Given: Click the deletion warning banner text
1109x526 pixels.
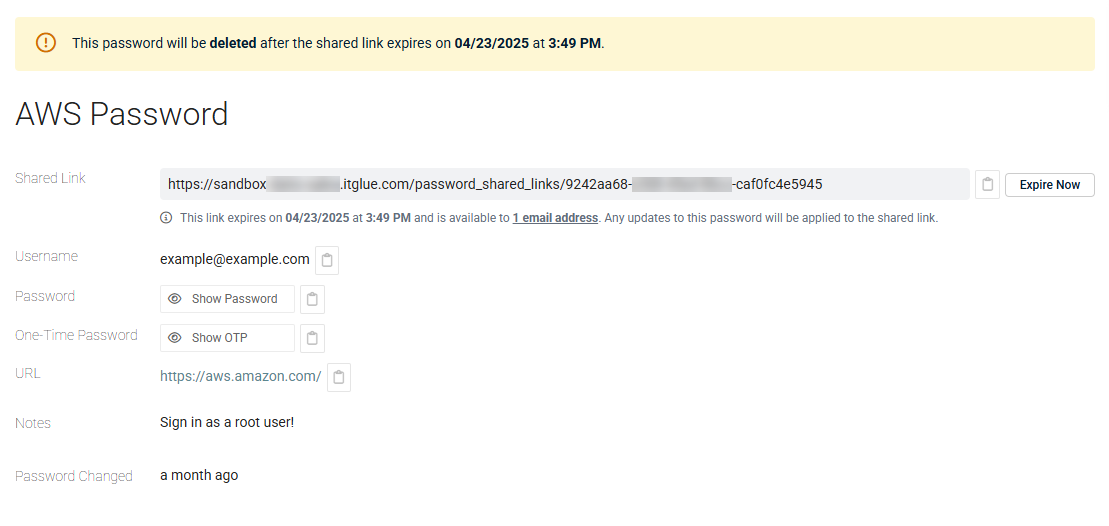Looking at the screenshot, I should coord(338,43).
